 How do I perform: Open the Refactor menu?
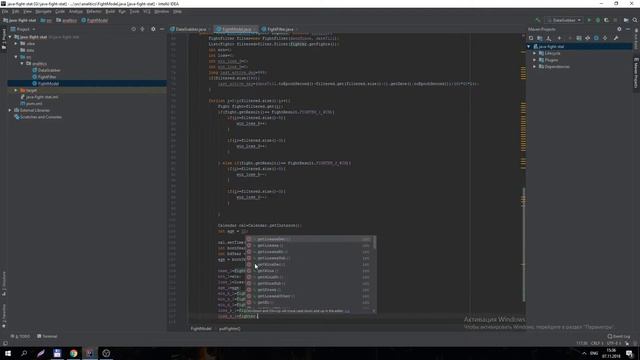(93, 11)
